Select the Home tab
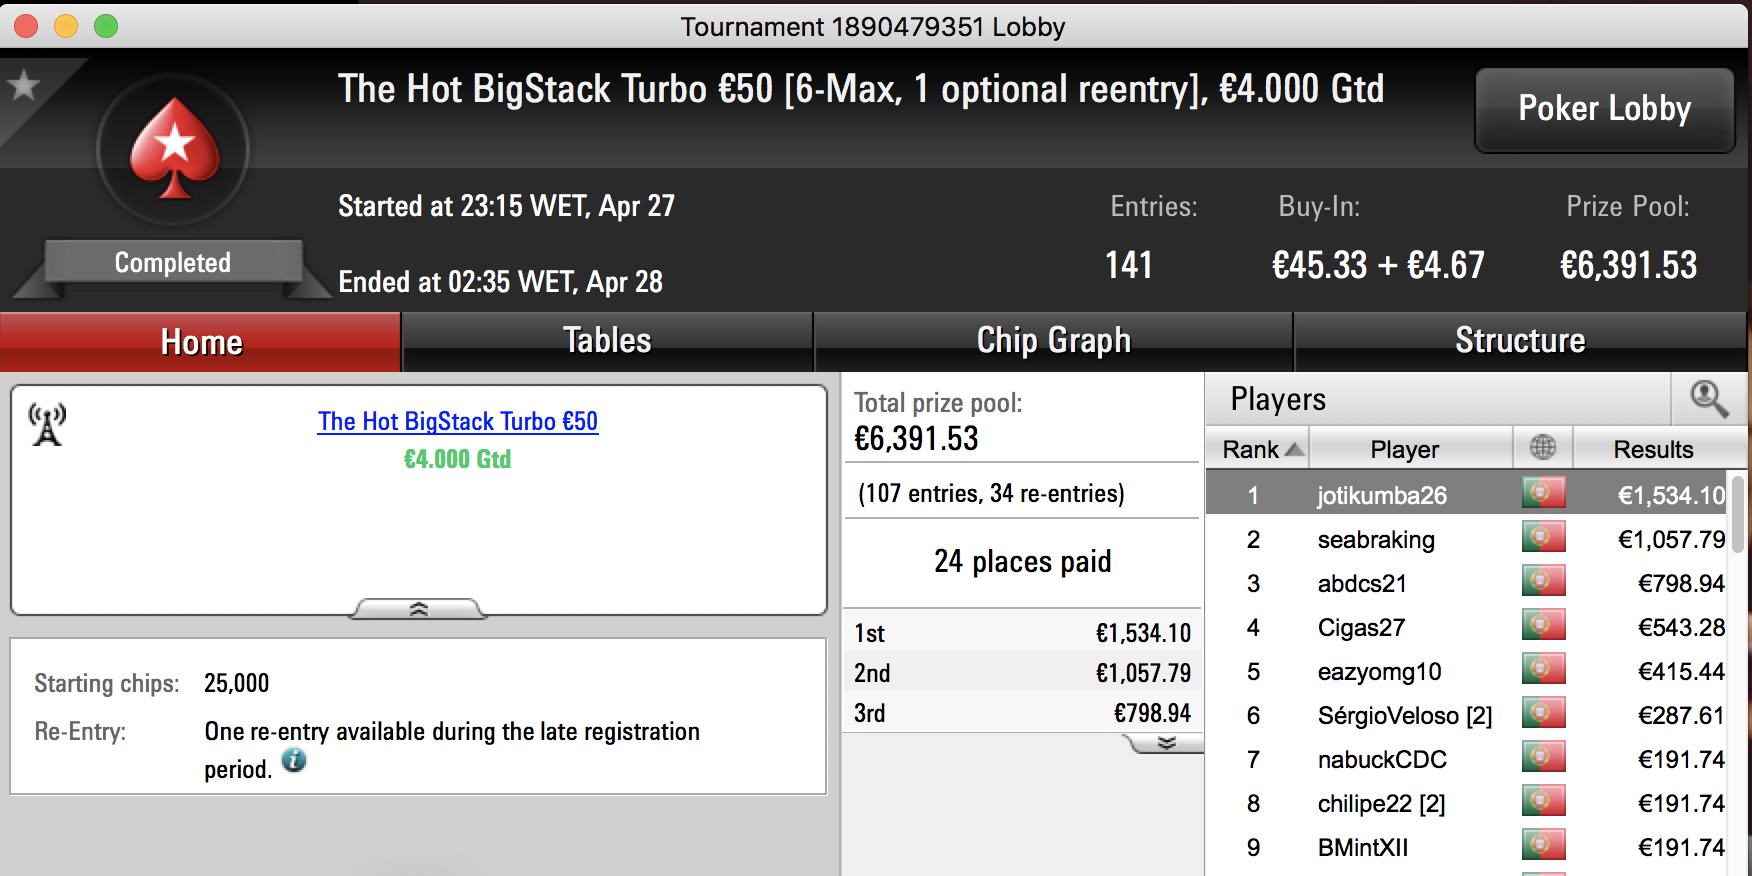The height and width of the screenshot is (876, 1752). pos(201,341)
